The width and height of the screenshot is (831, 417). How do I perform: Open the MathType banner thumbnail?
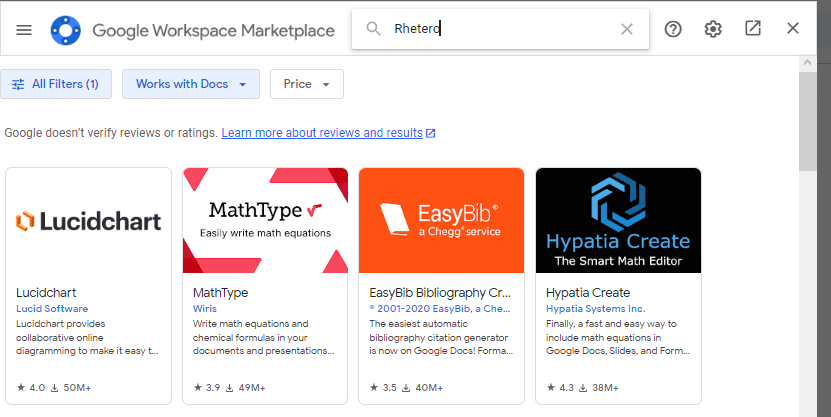click(x=265, y=220)
